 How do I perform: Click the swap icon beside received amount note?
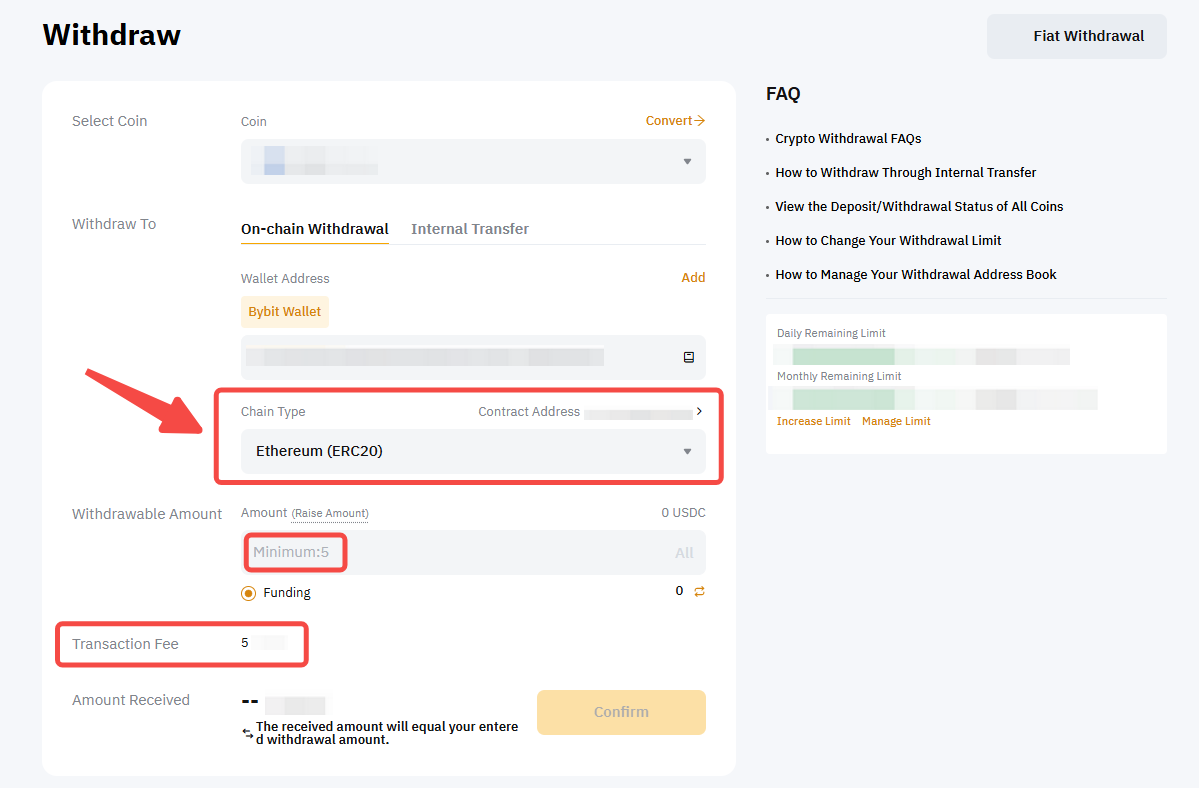[x=247, y=733]
